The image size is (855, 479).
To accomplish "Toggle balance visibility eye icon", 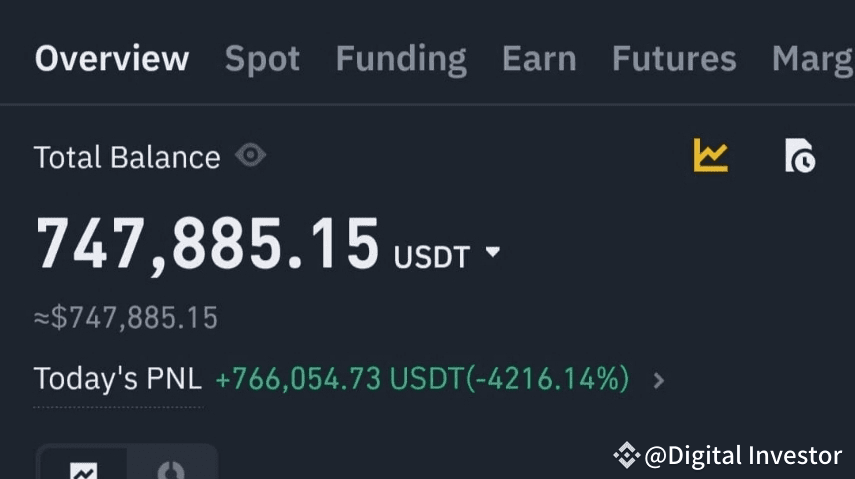I will (250, 155).
